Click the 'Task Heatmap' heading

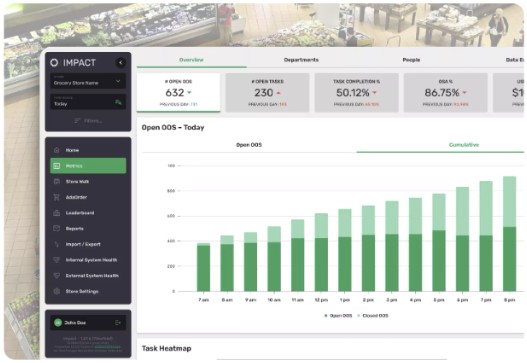pos(167,348)
